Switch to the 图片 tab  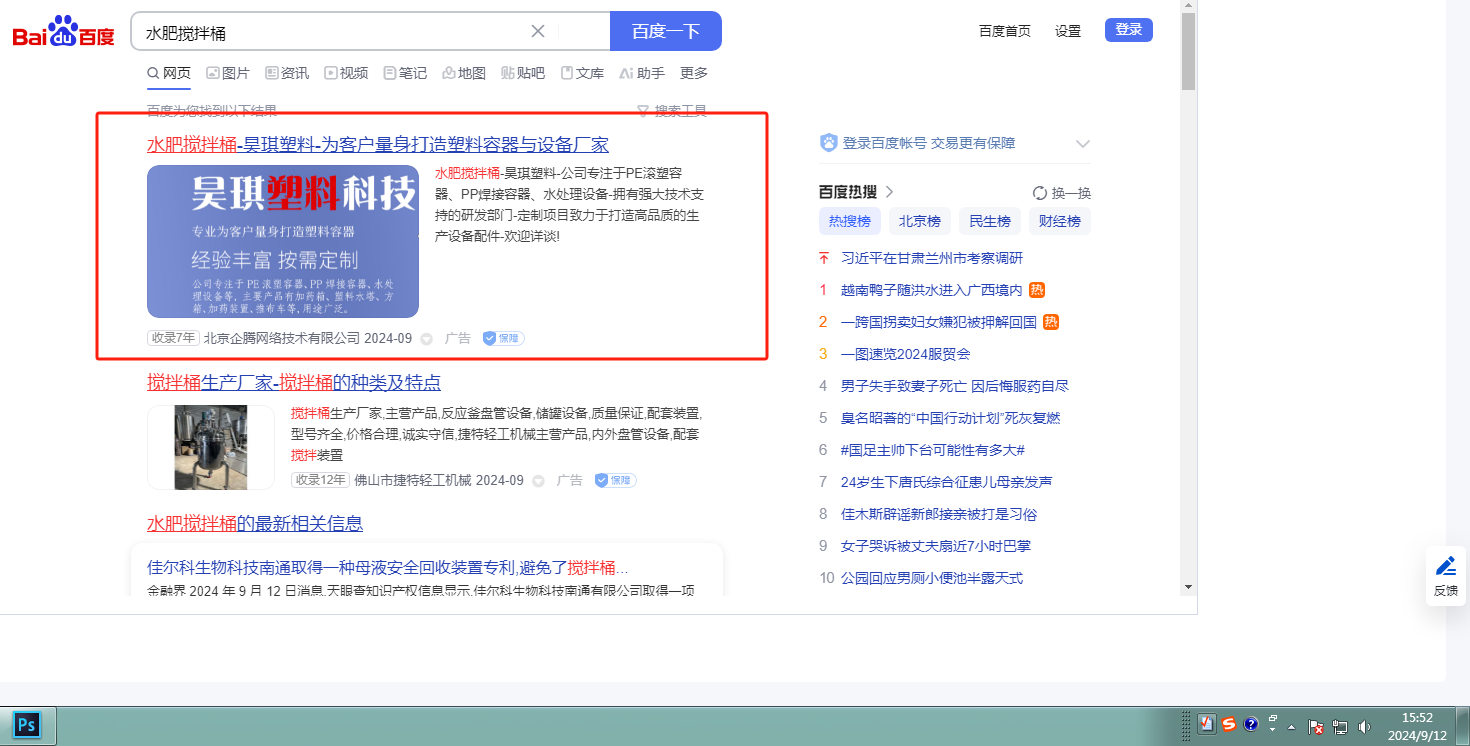pos(228,73)
